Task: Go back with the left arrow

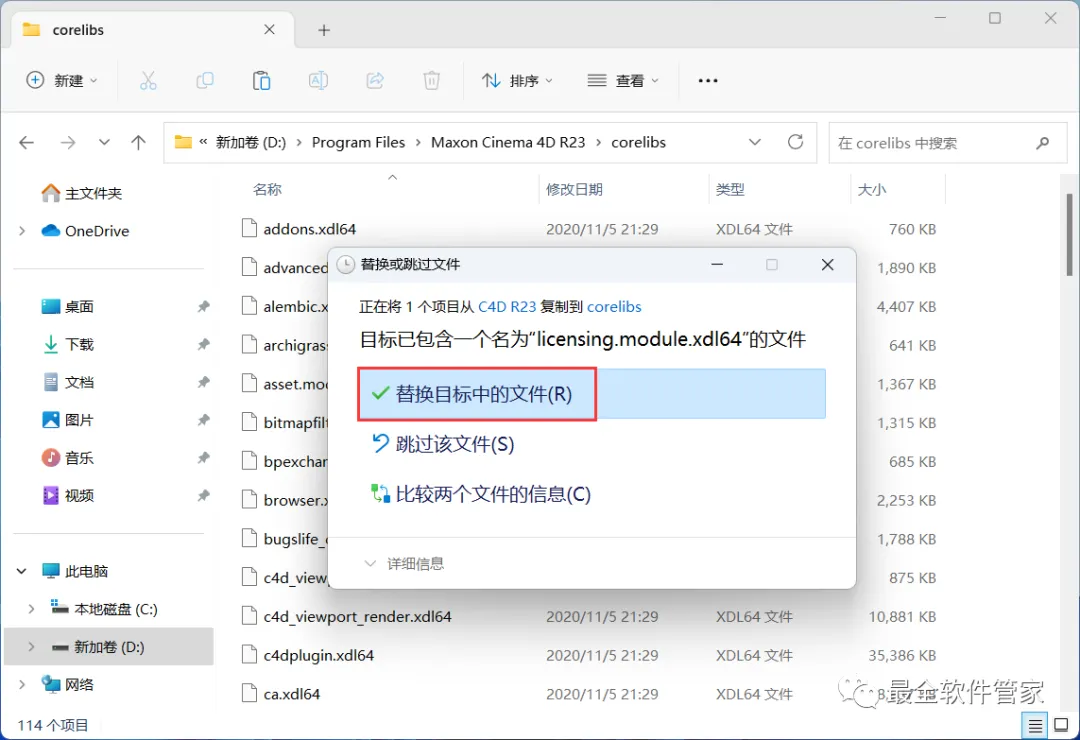Action: click(26, 143)
